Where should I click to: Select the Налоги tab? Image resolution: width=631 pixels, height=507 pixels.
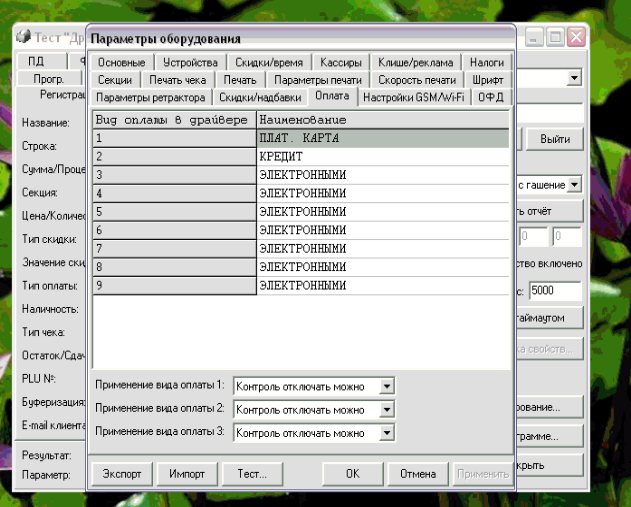click(486, 62)
